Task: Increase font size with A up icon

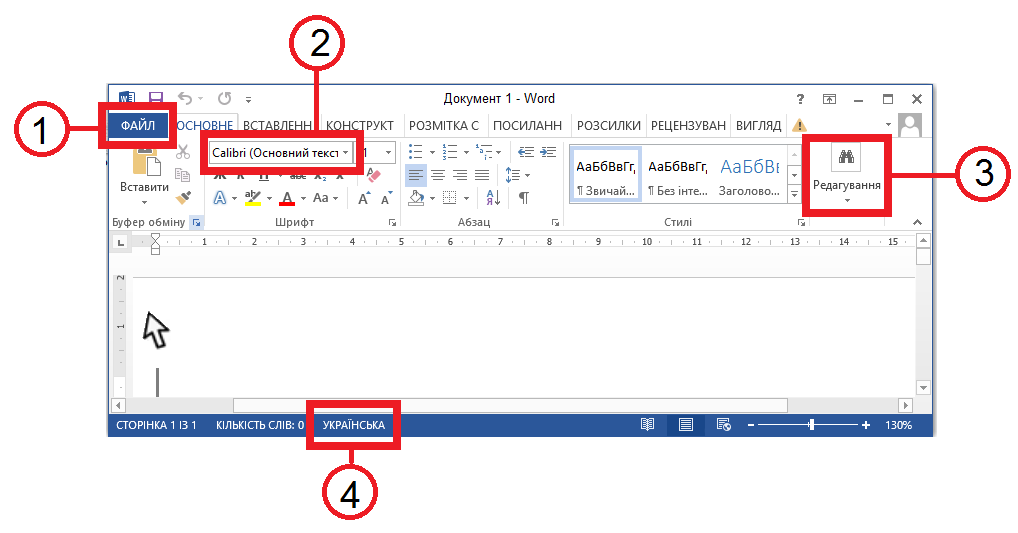Action: click(x=364, y=198)
